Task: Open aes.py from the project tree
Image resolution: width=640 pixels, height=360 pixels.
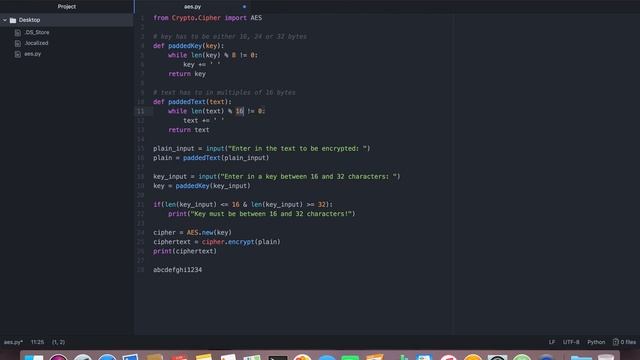Action: [x=33, y=54]
